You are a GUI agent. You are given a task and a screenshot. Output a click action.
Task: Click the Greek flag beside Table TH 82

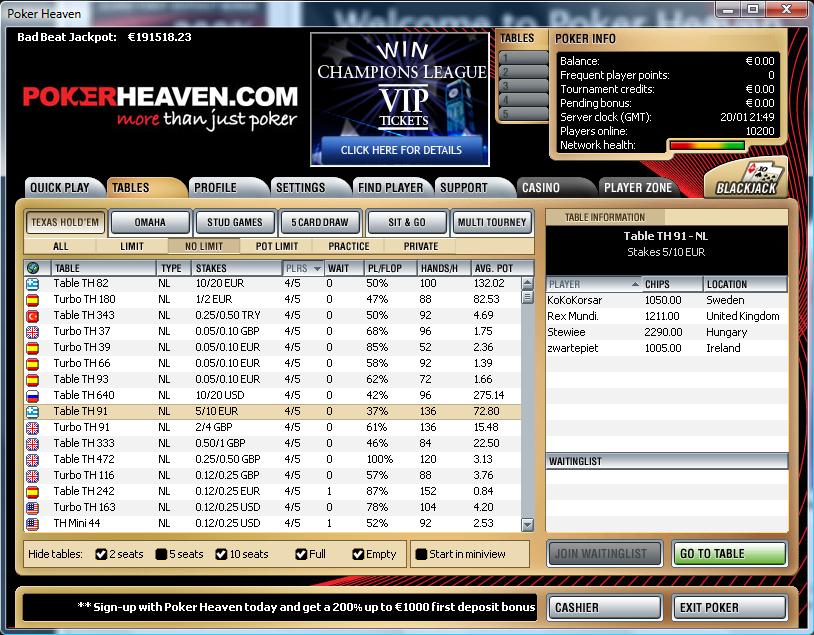coord(32,283)
